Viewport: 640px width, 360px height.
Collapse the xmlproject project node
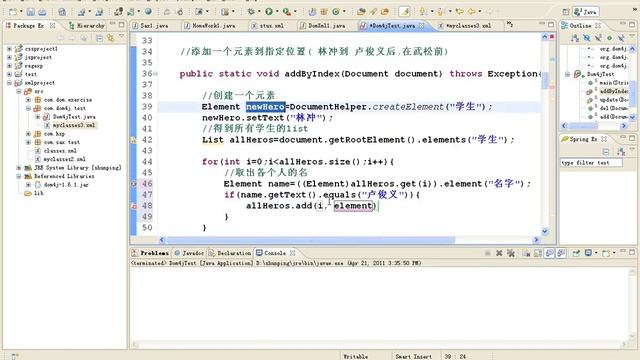[9, 83]
